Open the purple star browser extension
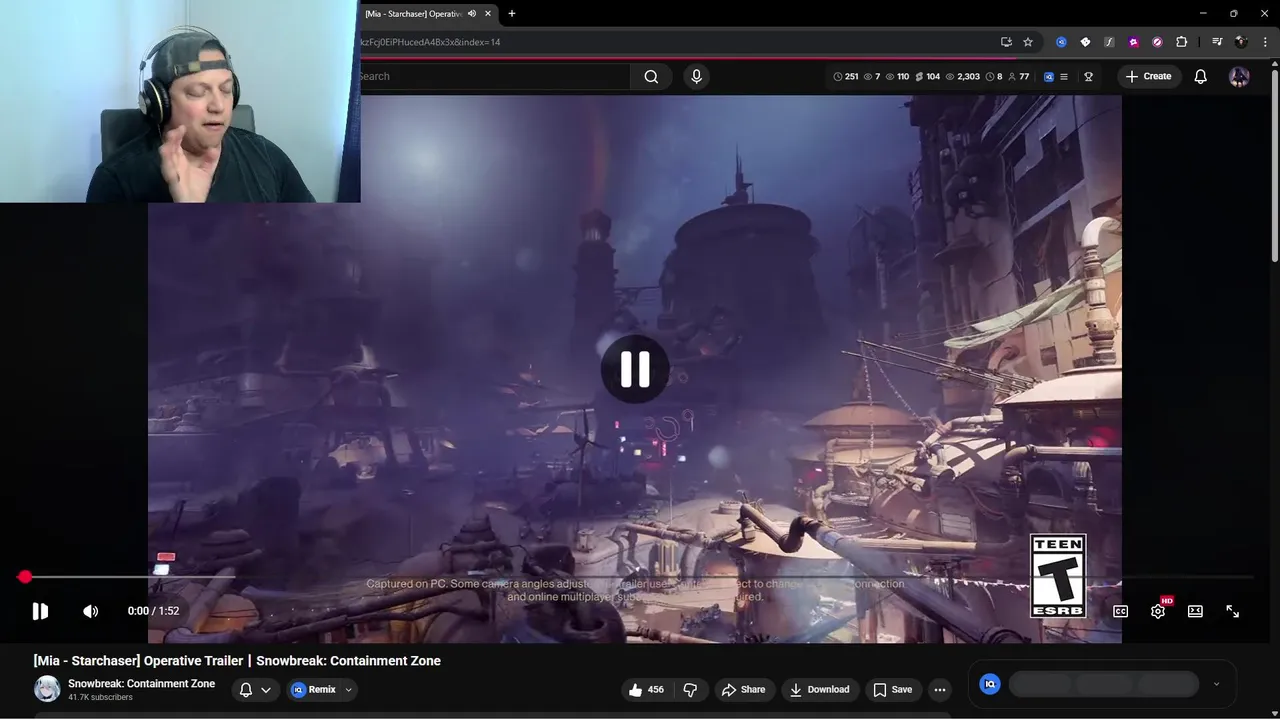Image resolution: width=1280 pixels, height=720 pixels. point(1133,42)
